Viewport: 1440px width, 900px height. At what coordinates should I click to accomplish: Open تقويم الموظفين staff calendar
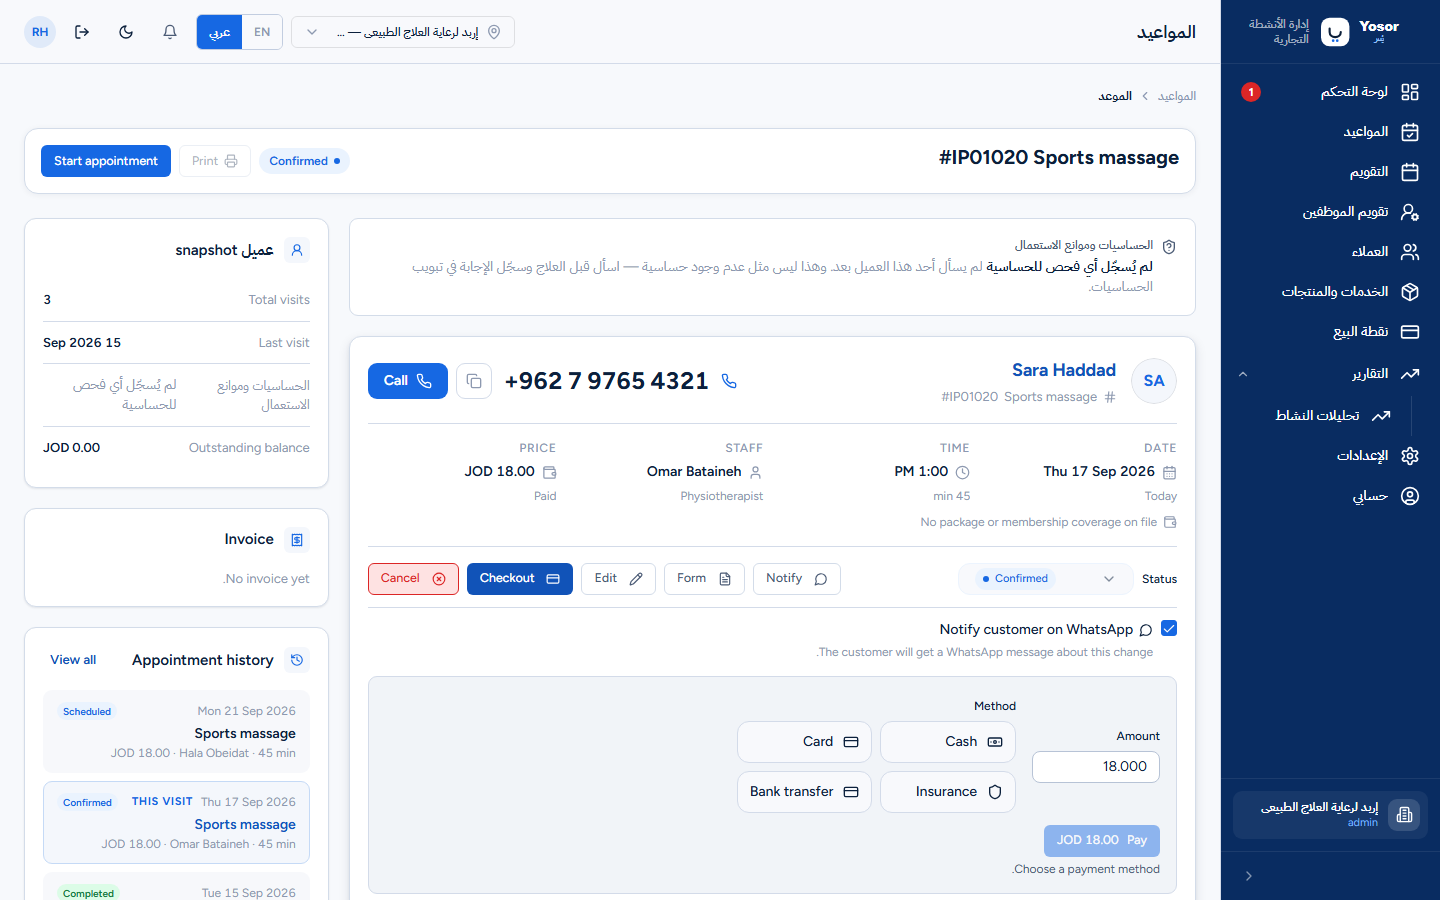pyautogui.click(x=1331, y=212)
